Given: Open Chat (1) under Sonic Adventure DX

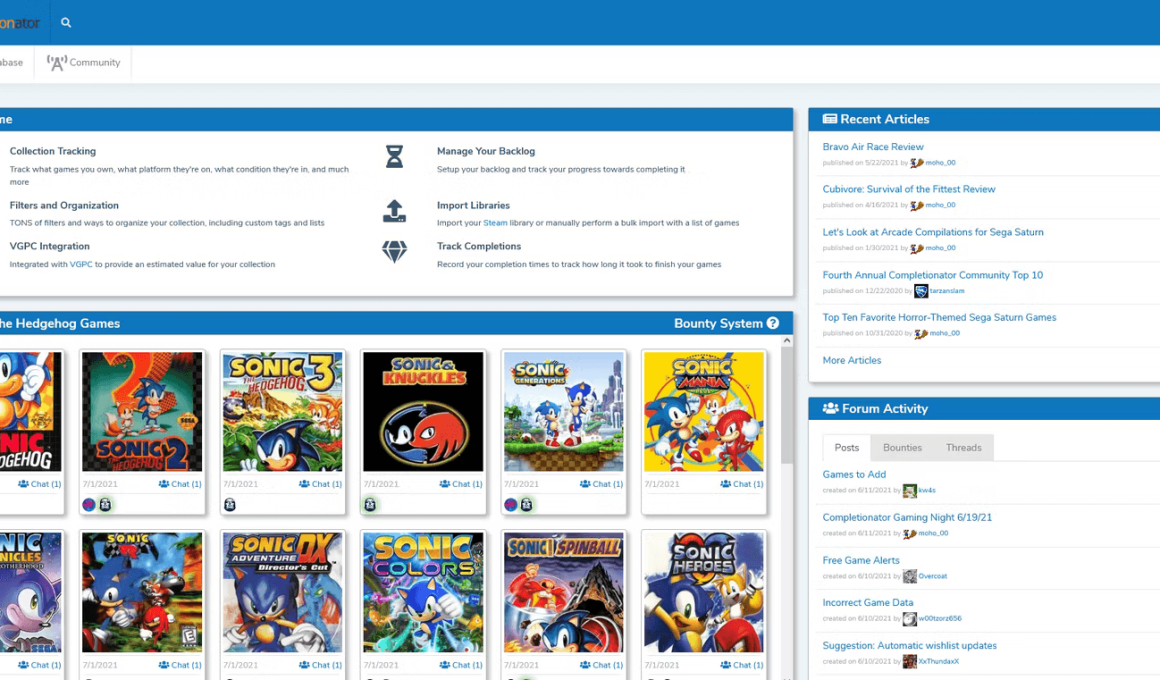Looking at the screenshot, I should (320, 665).
